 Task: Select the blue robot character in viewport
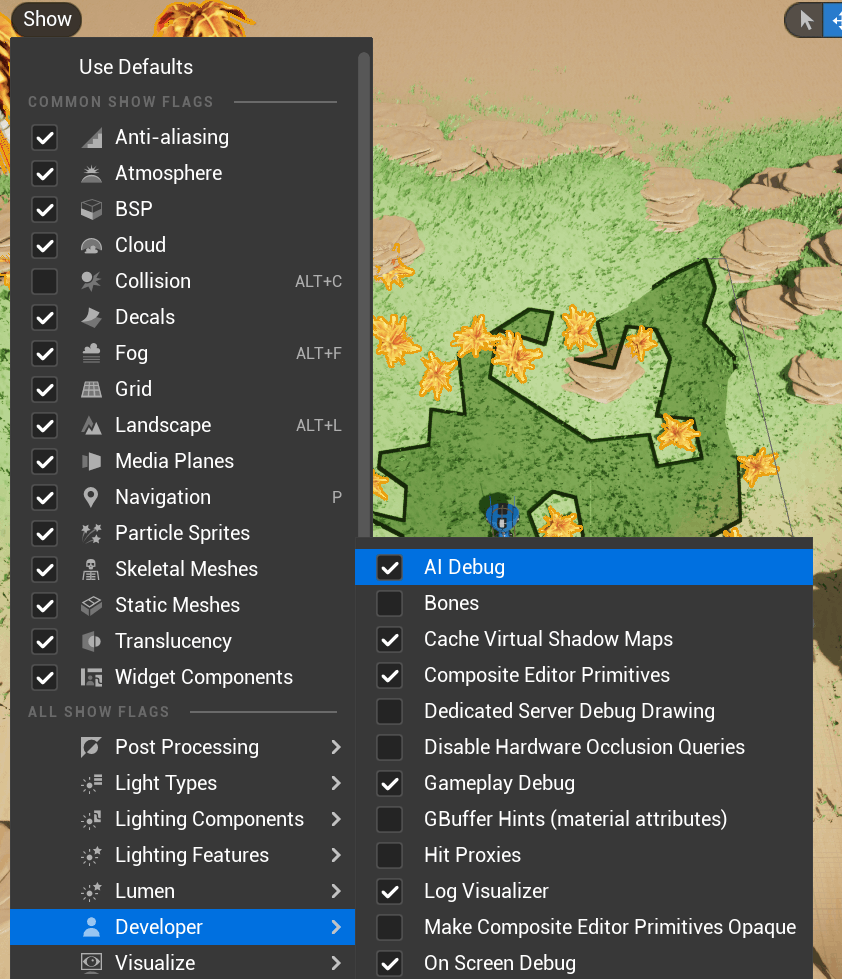click(502, 519)
